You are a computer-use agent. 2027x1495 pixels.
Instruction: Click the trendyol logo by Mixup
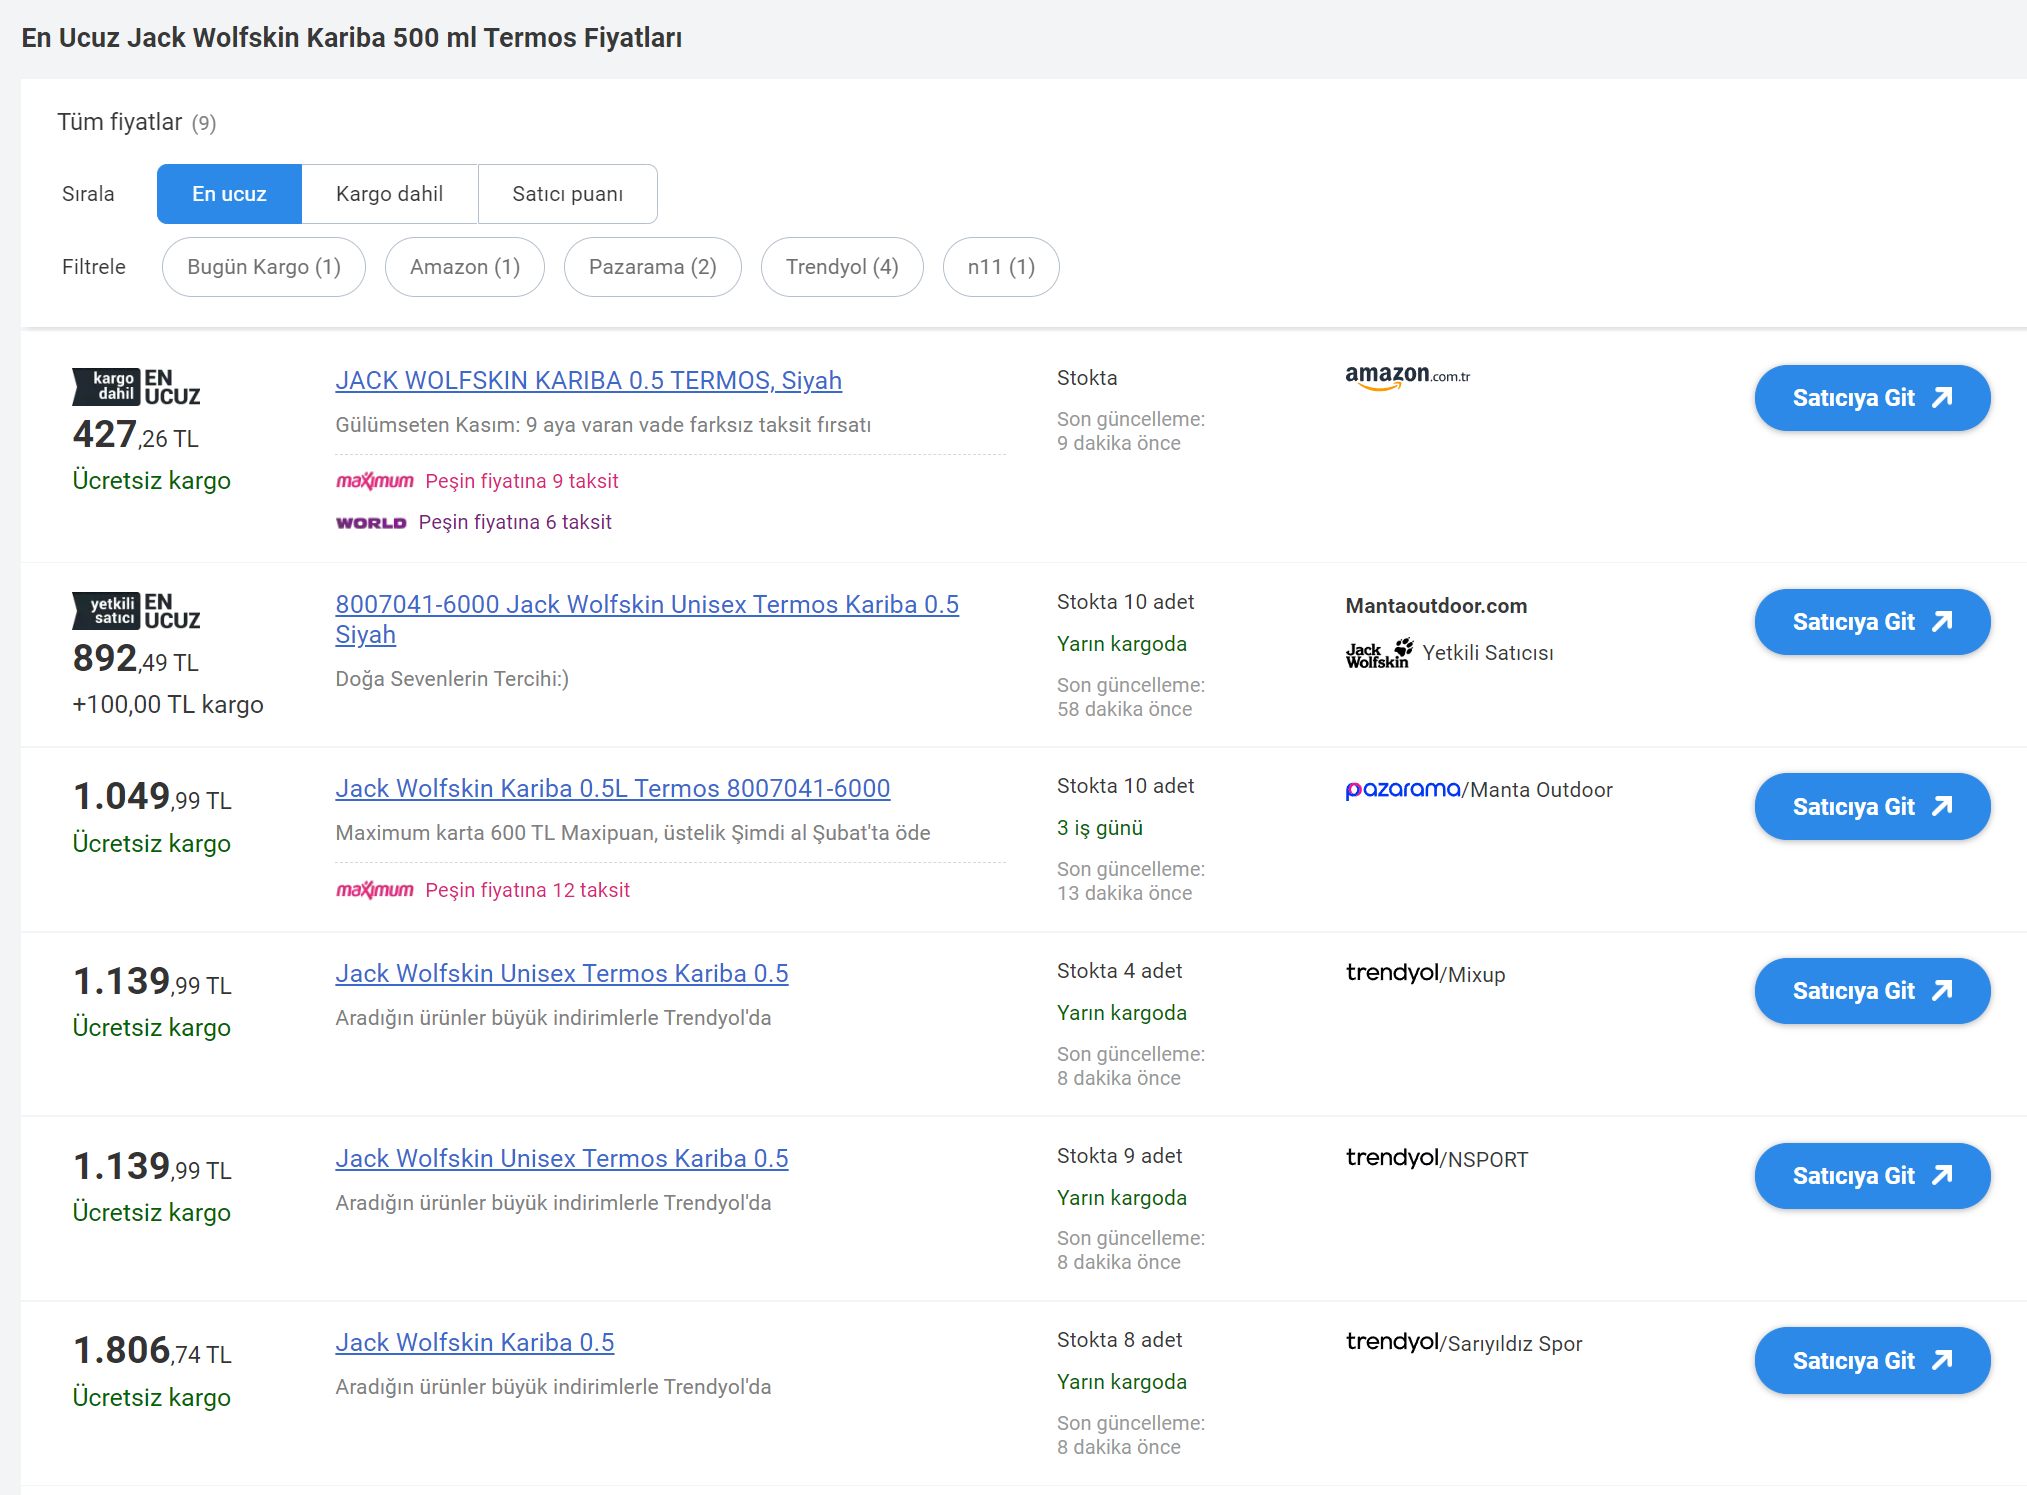pyautogui.click(x=1392, y=973)
